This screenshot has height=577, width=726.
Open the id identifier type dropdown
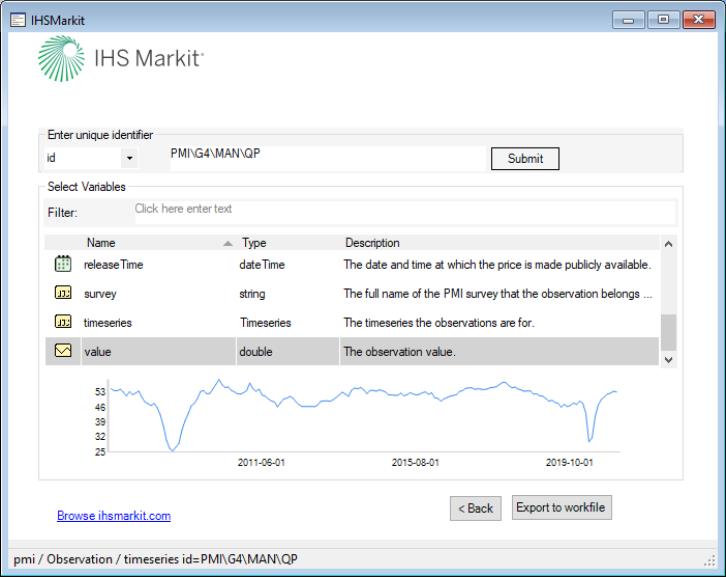[x=129, y=158]
